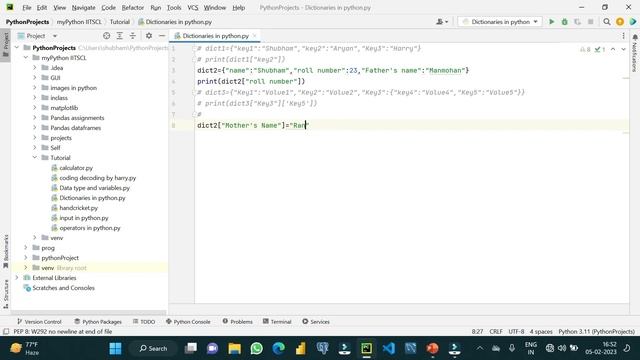Viewport: 640px width, 360px height.
Task: Open File Explorer from the taskbar
Action: pos(235,348)
